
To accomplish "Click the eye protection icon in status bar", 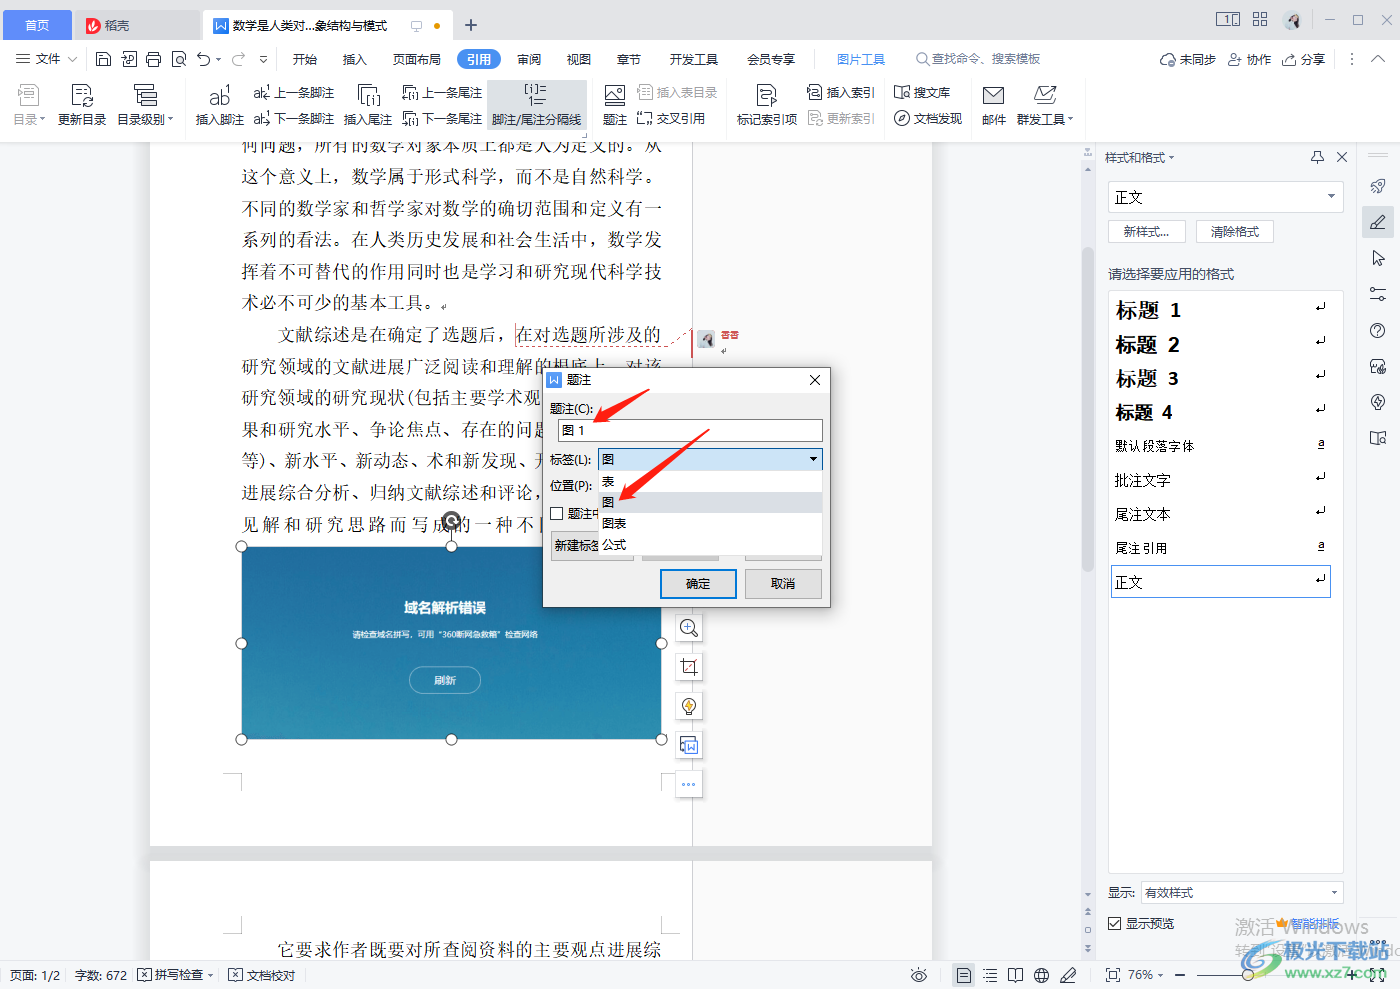I will tap(919, 975).
